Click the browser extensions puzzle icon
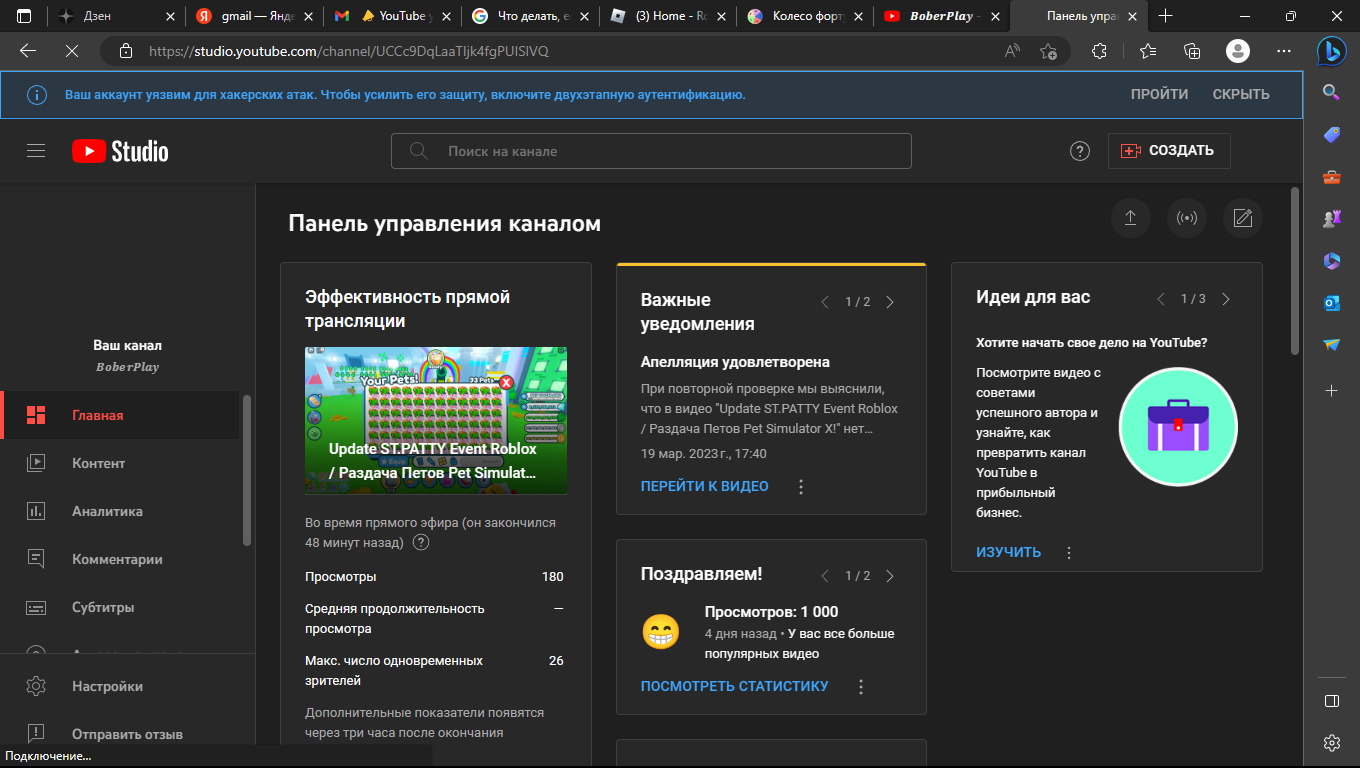This screenshot has height=768, width=1360. pos(1099,51)
